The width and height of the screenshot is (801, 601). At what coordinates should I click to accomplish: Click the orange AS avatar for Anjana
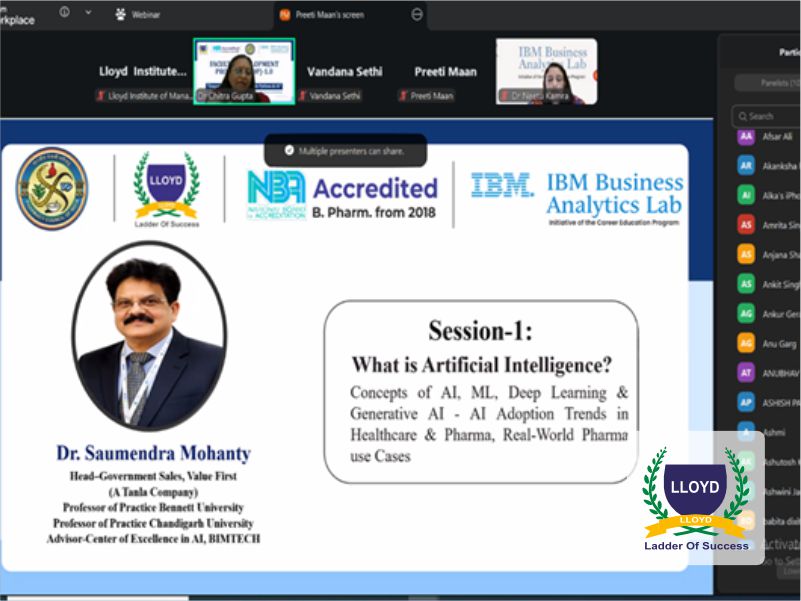click(746, 255)
